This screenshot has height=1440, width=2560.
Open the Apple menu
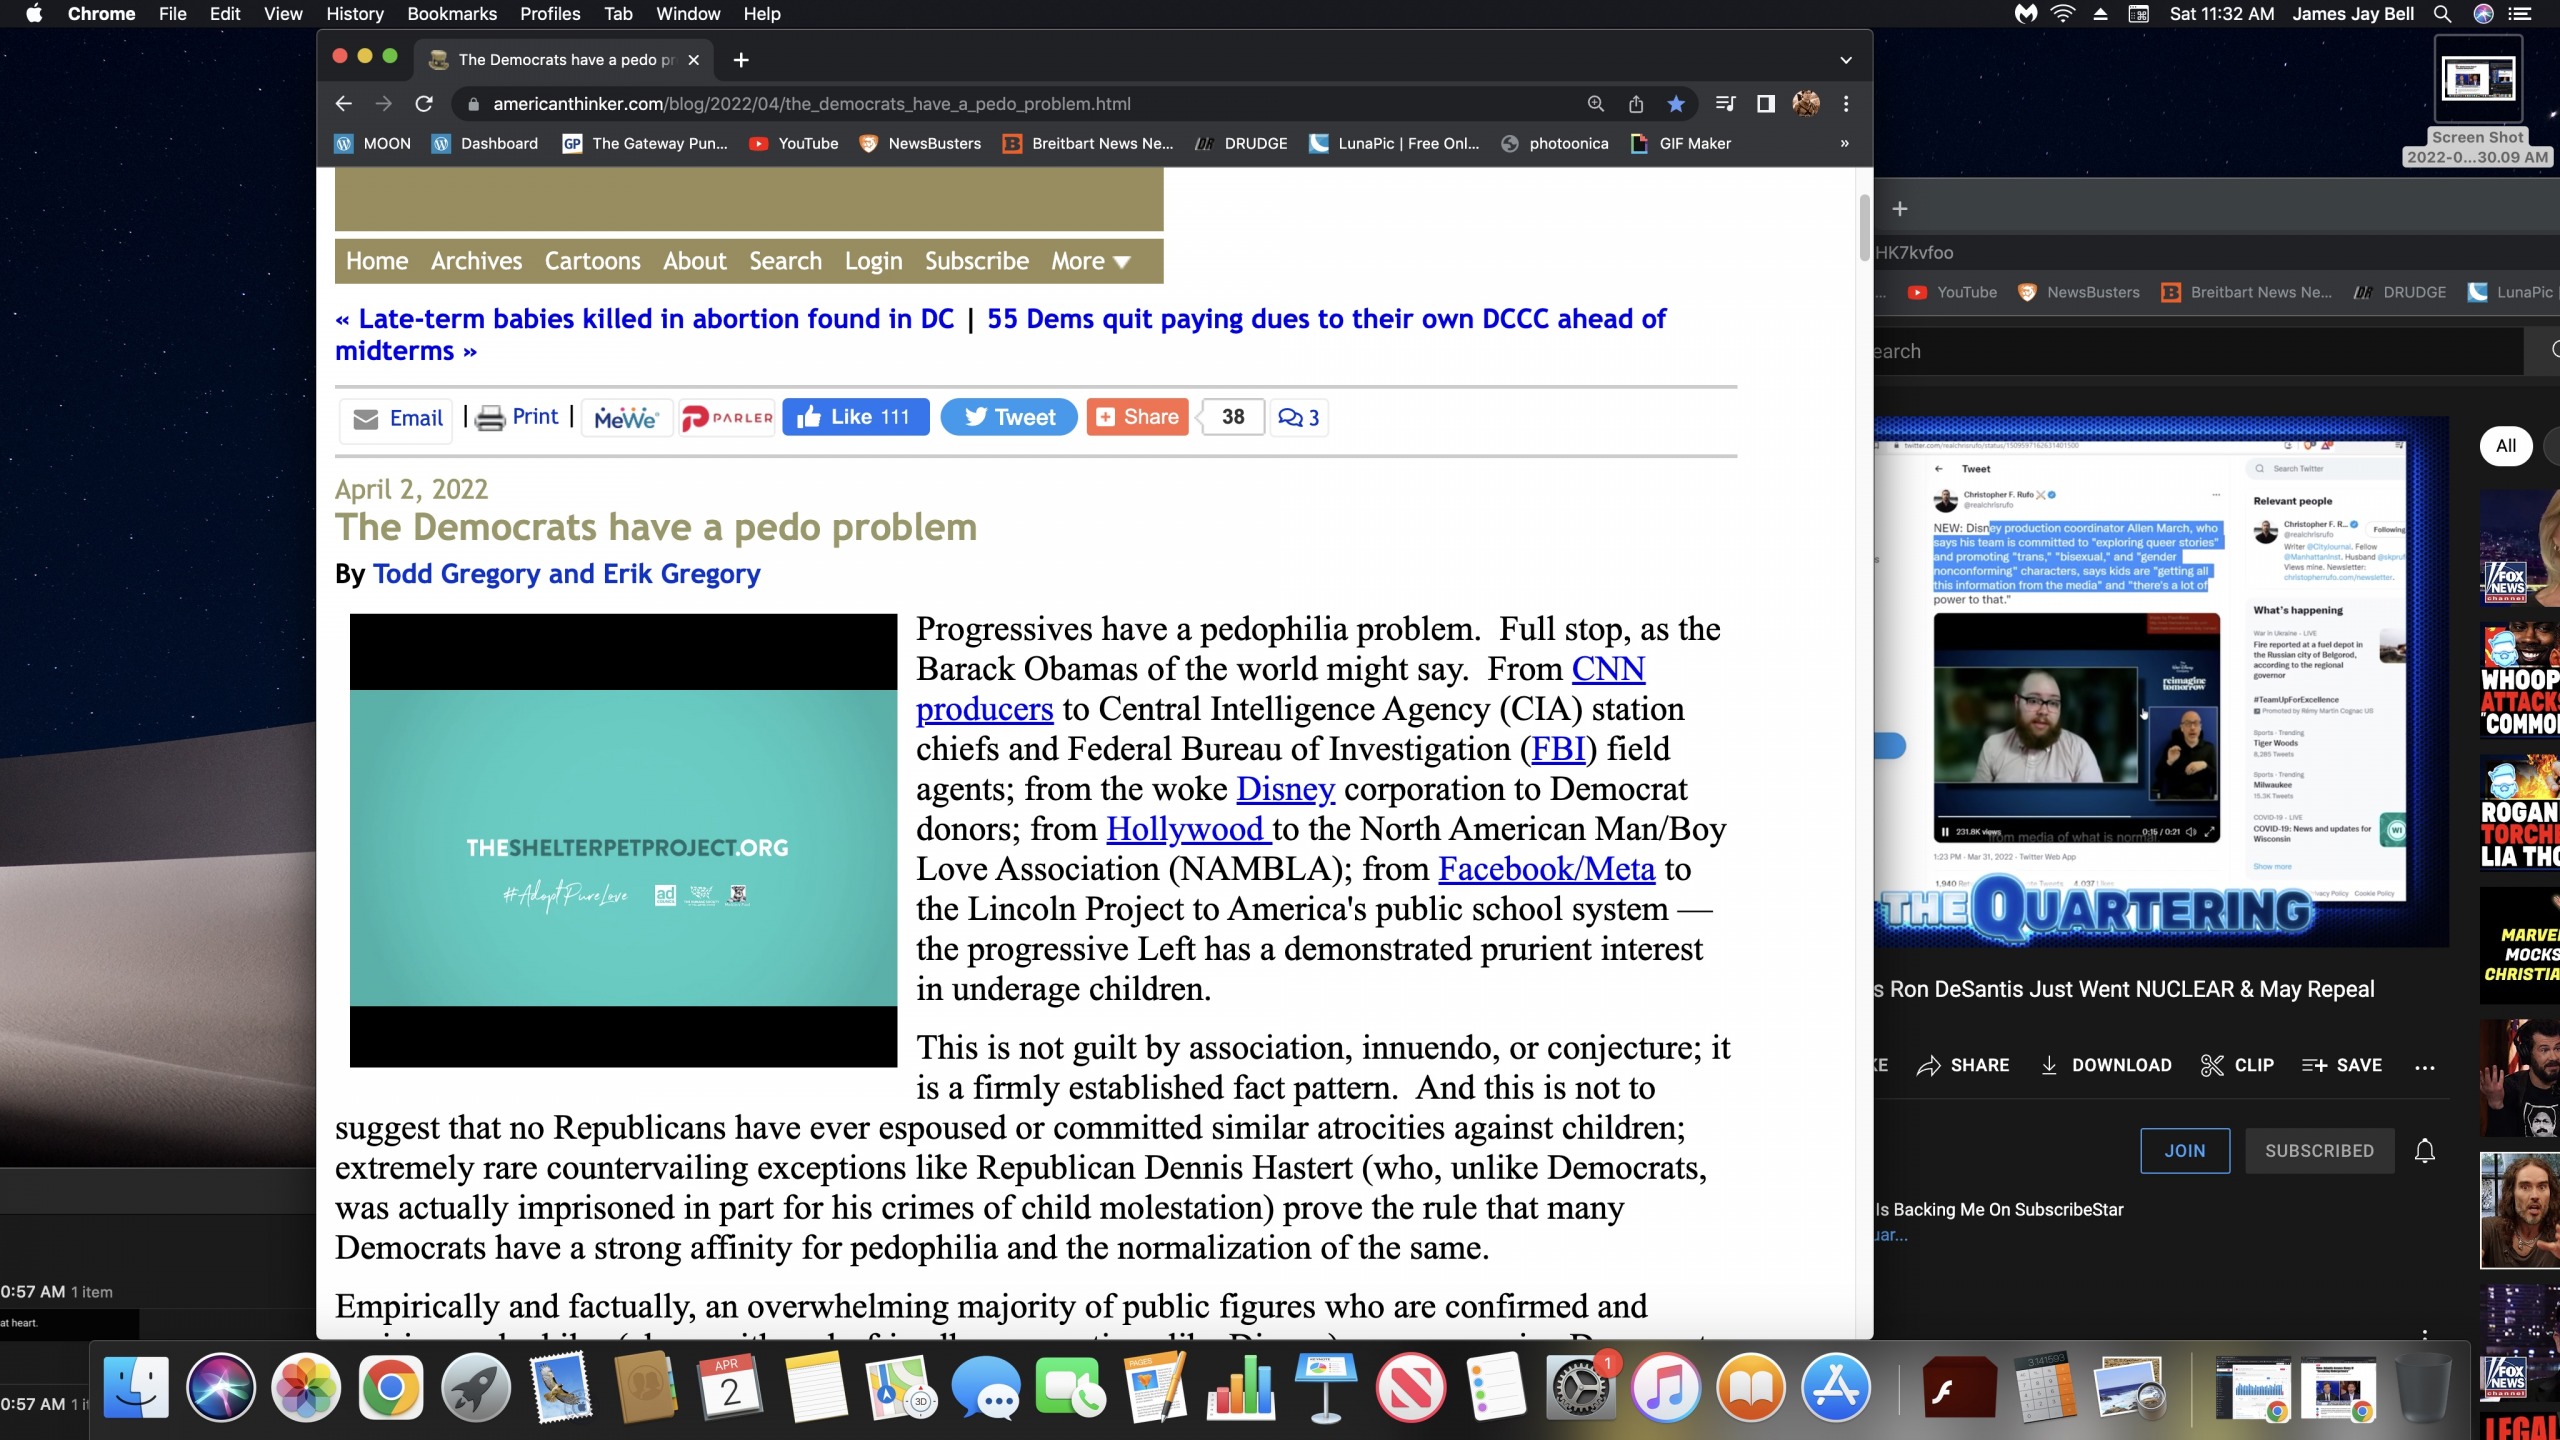tap(33, 14)
